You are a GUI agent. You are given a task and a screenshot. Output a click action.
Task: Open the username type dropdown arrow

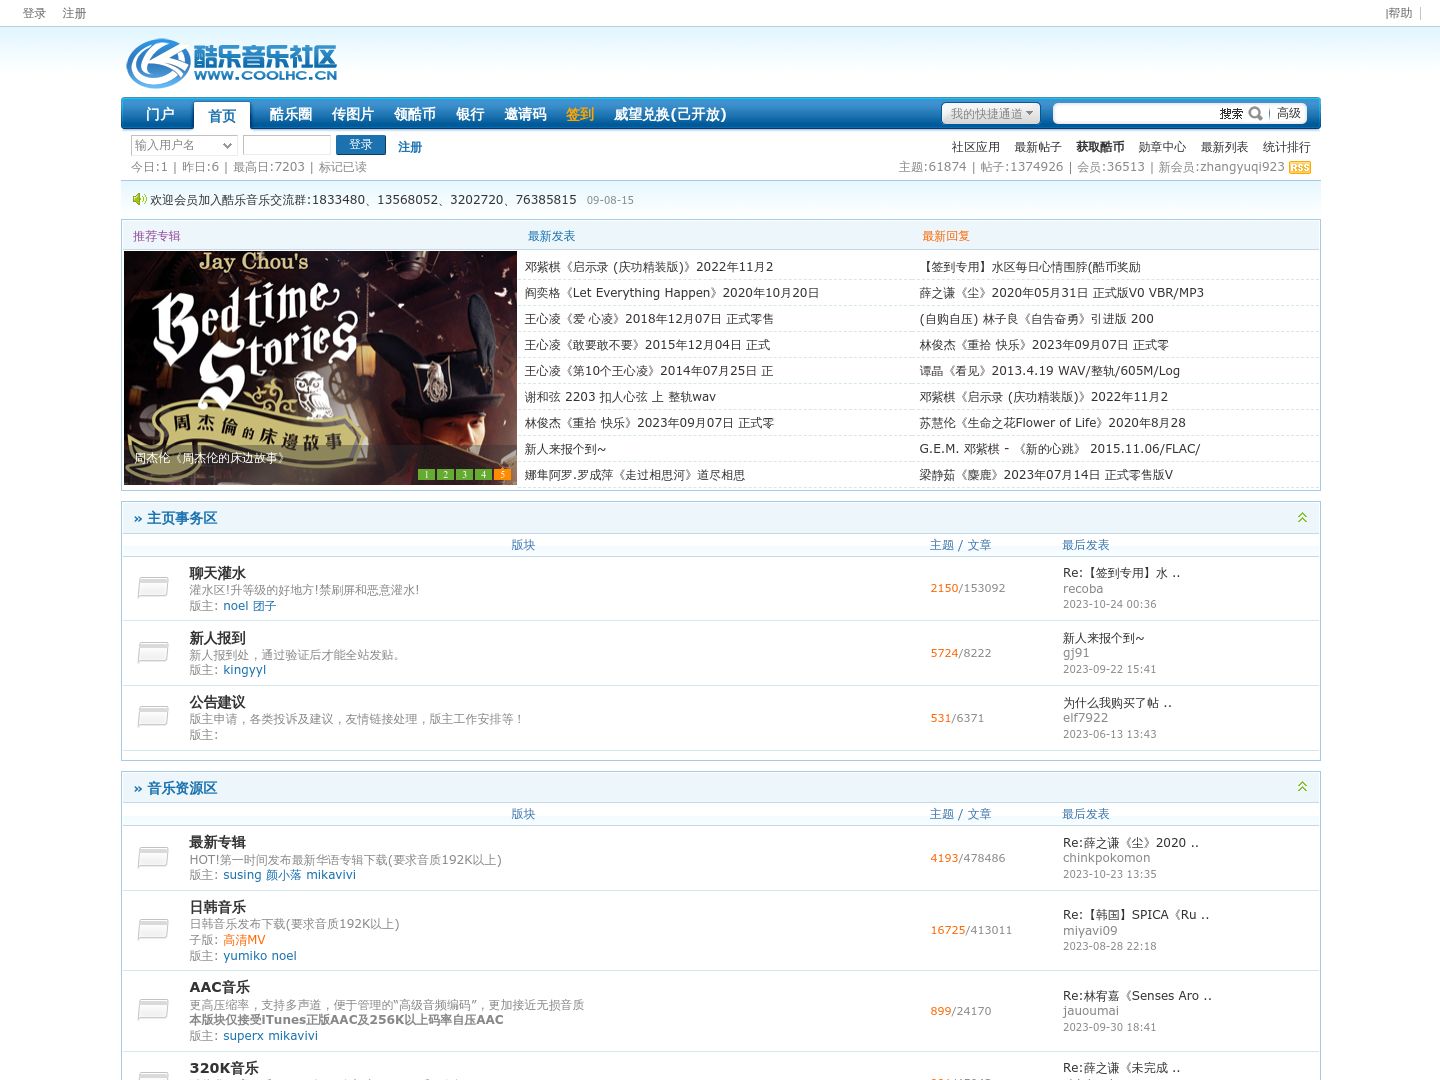pyautogui.click(x=227, y=146)
